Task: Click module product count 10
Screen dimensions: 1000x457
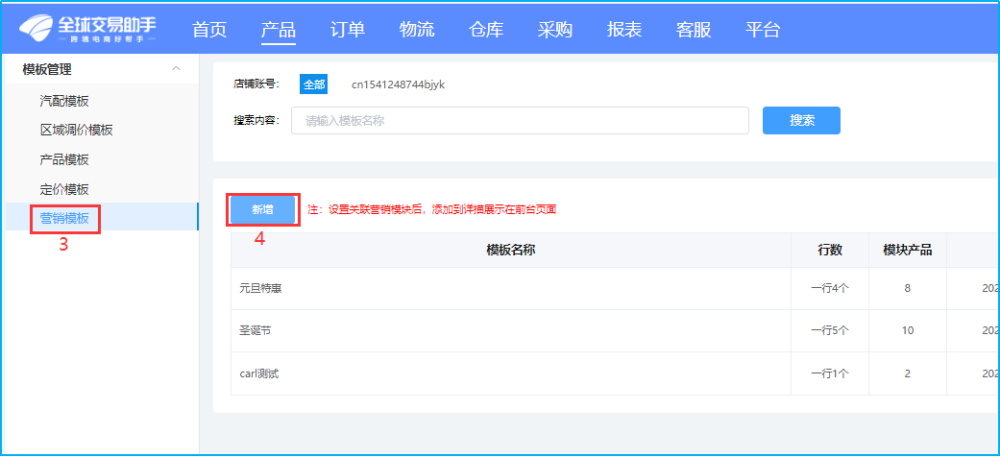Action: click(908, 331)
